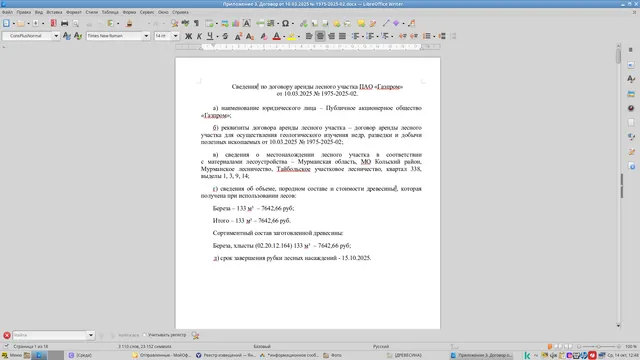Open Times New Roman font dropdown
Image resolution: width=640 pixels, height=360 pixels.
[146, 36]
